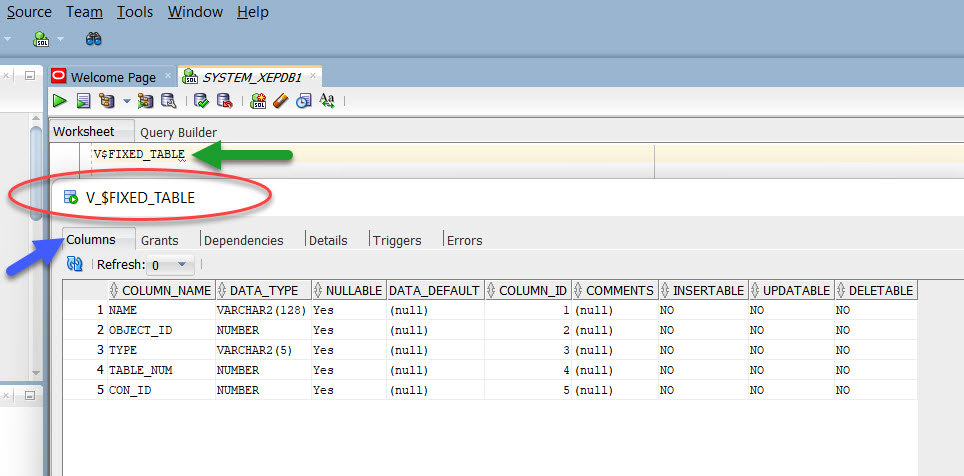This screenshot has height=476, width=964.
Task: Switch to the Welcome Page tab
Action: coord(113,77)
